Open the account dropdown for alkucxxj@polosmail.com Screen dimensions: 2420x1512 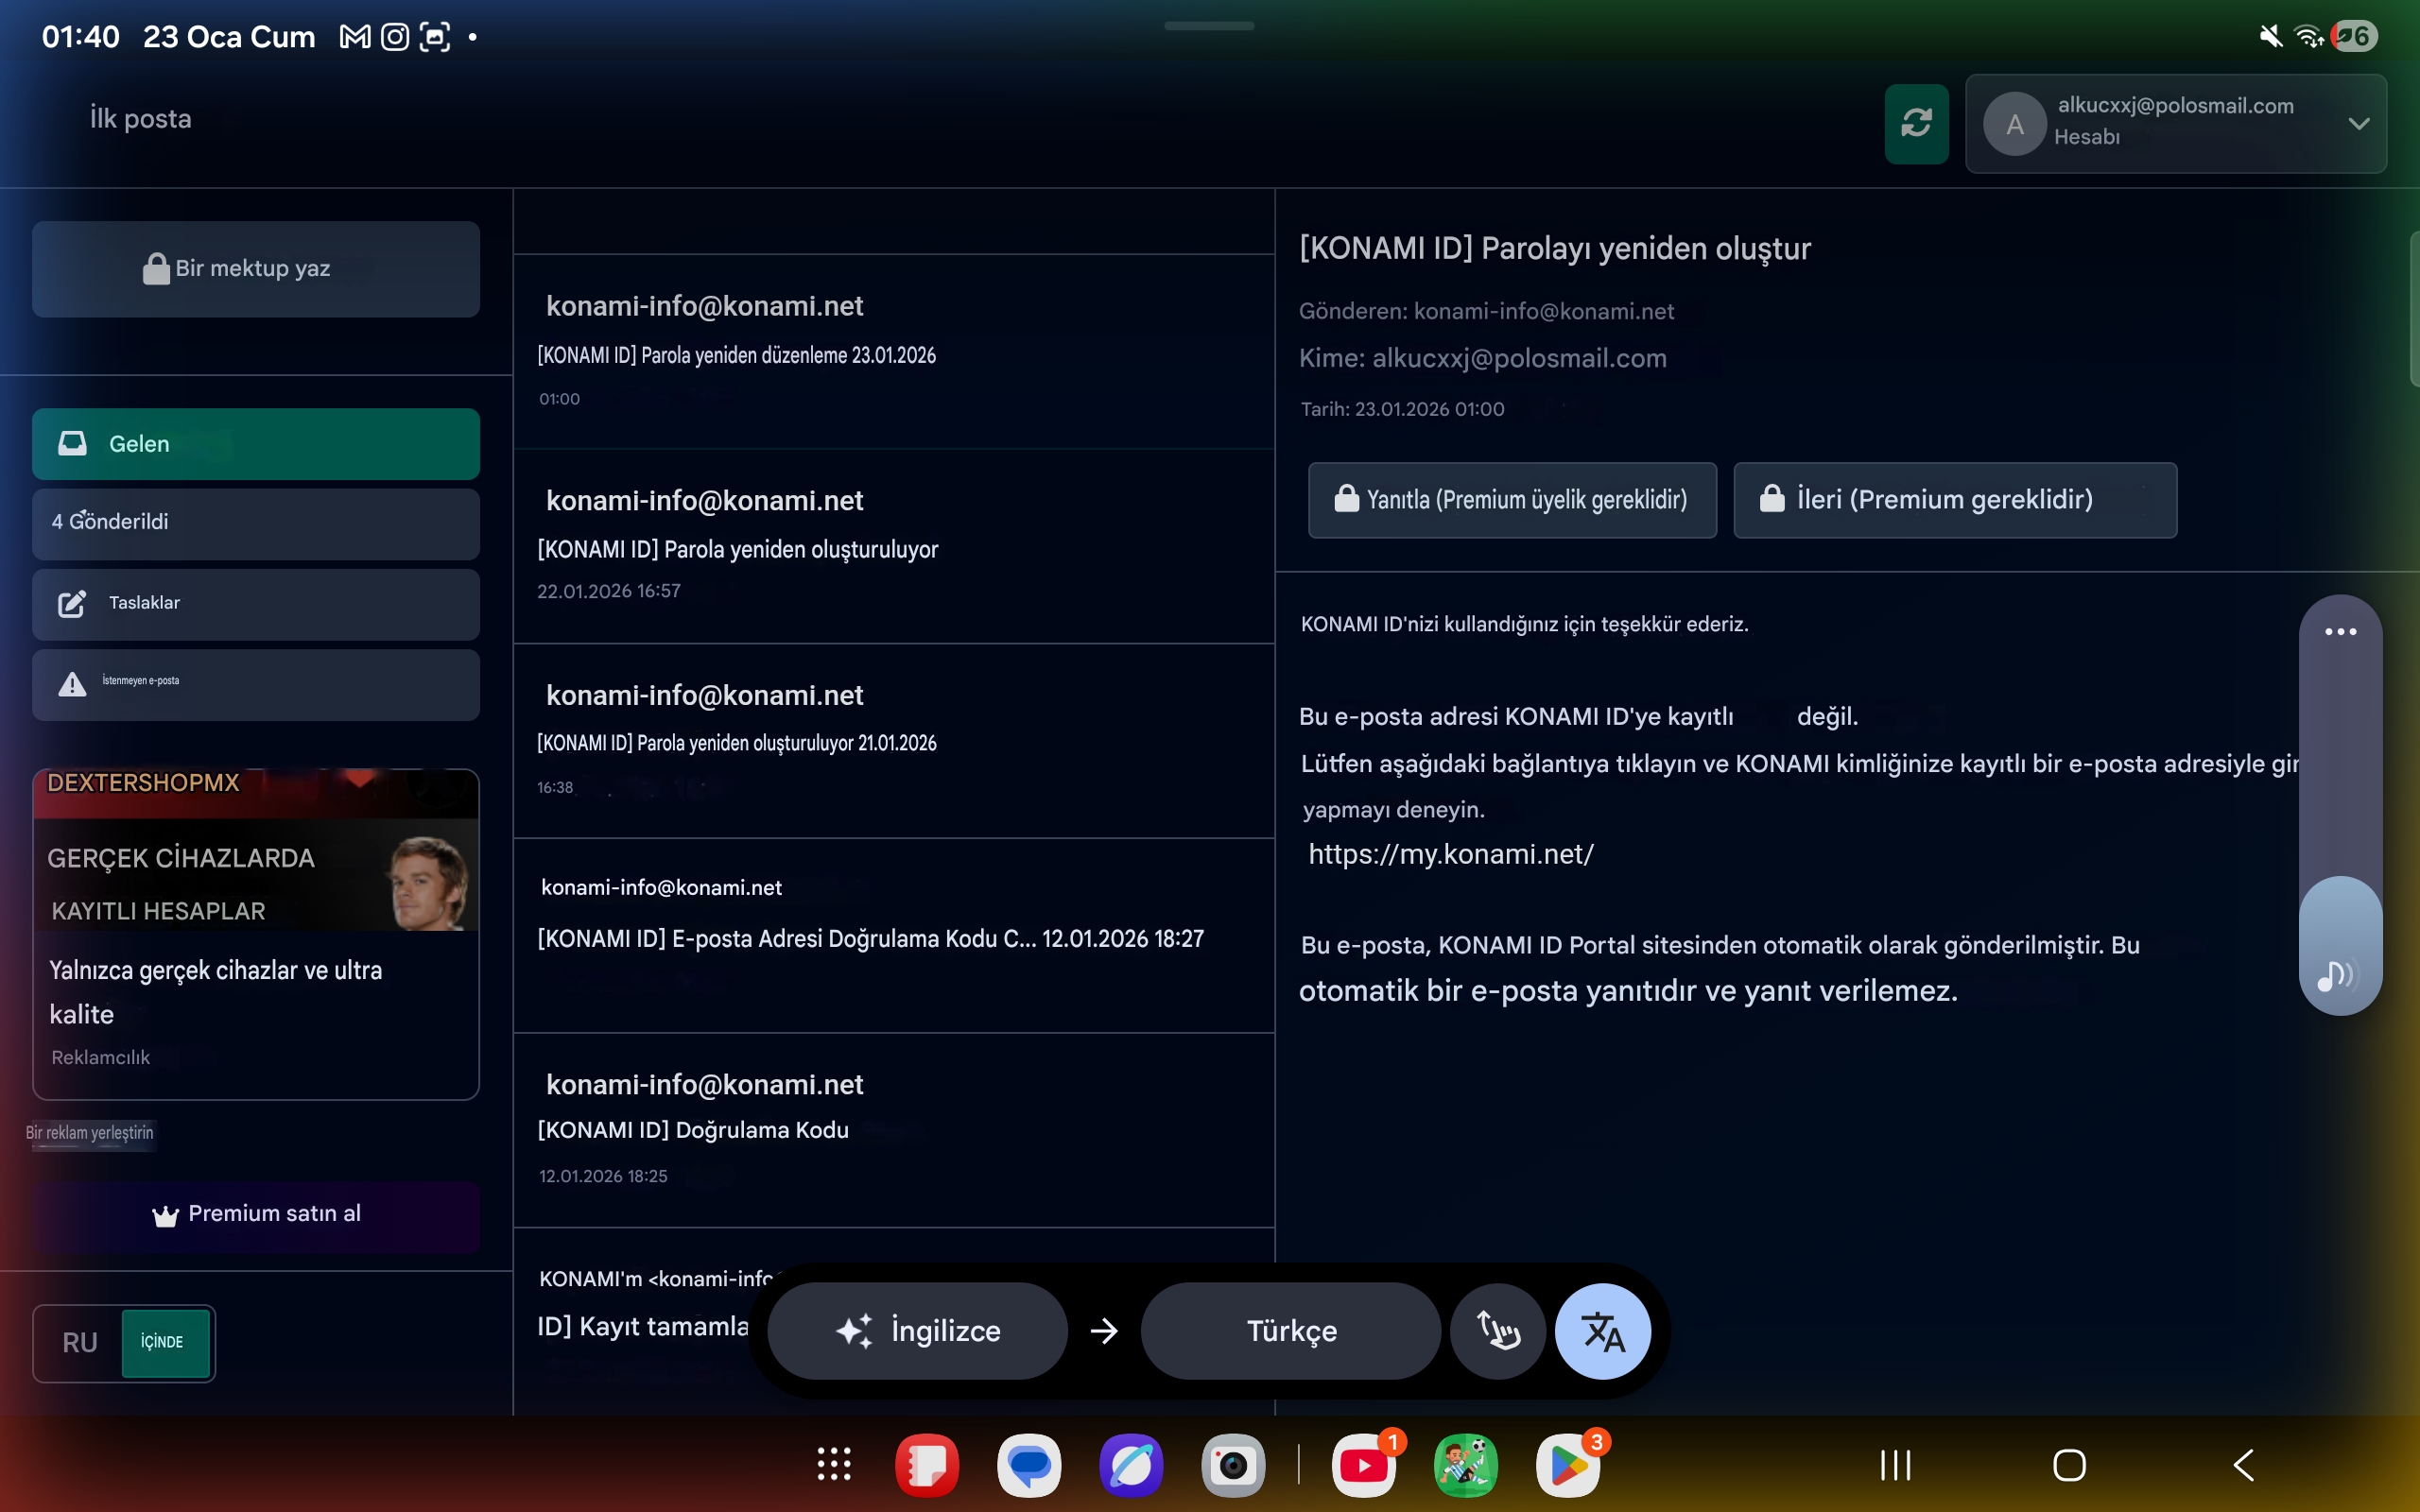(2176, 123)
